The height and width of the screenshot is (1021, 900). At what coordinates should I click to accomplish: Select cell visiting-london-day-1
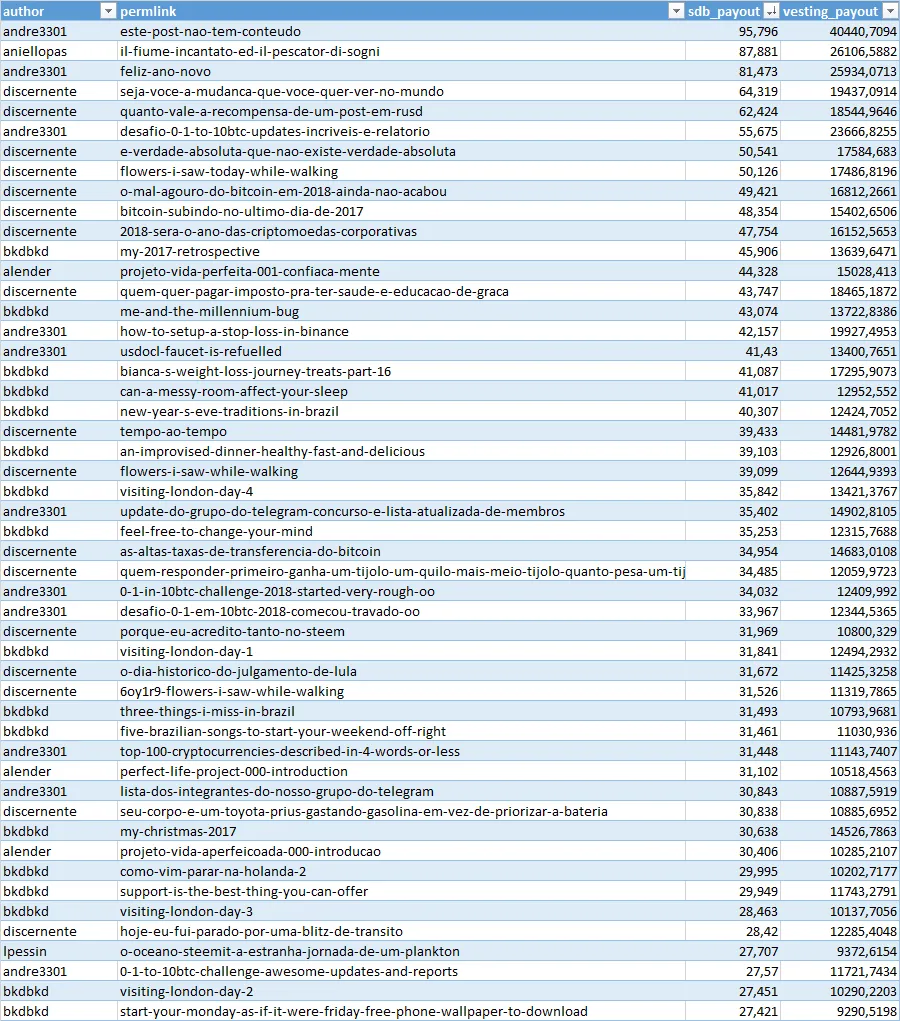coord(401,652)
